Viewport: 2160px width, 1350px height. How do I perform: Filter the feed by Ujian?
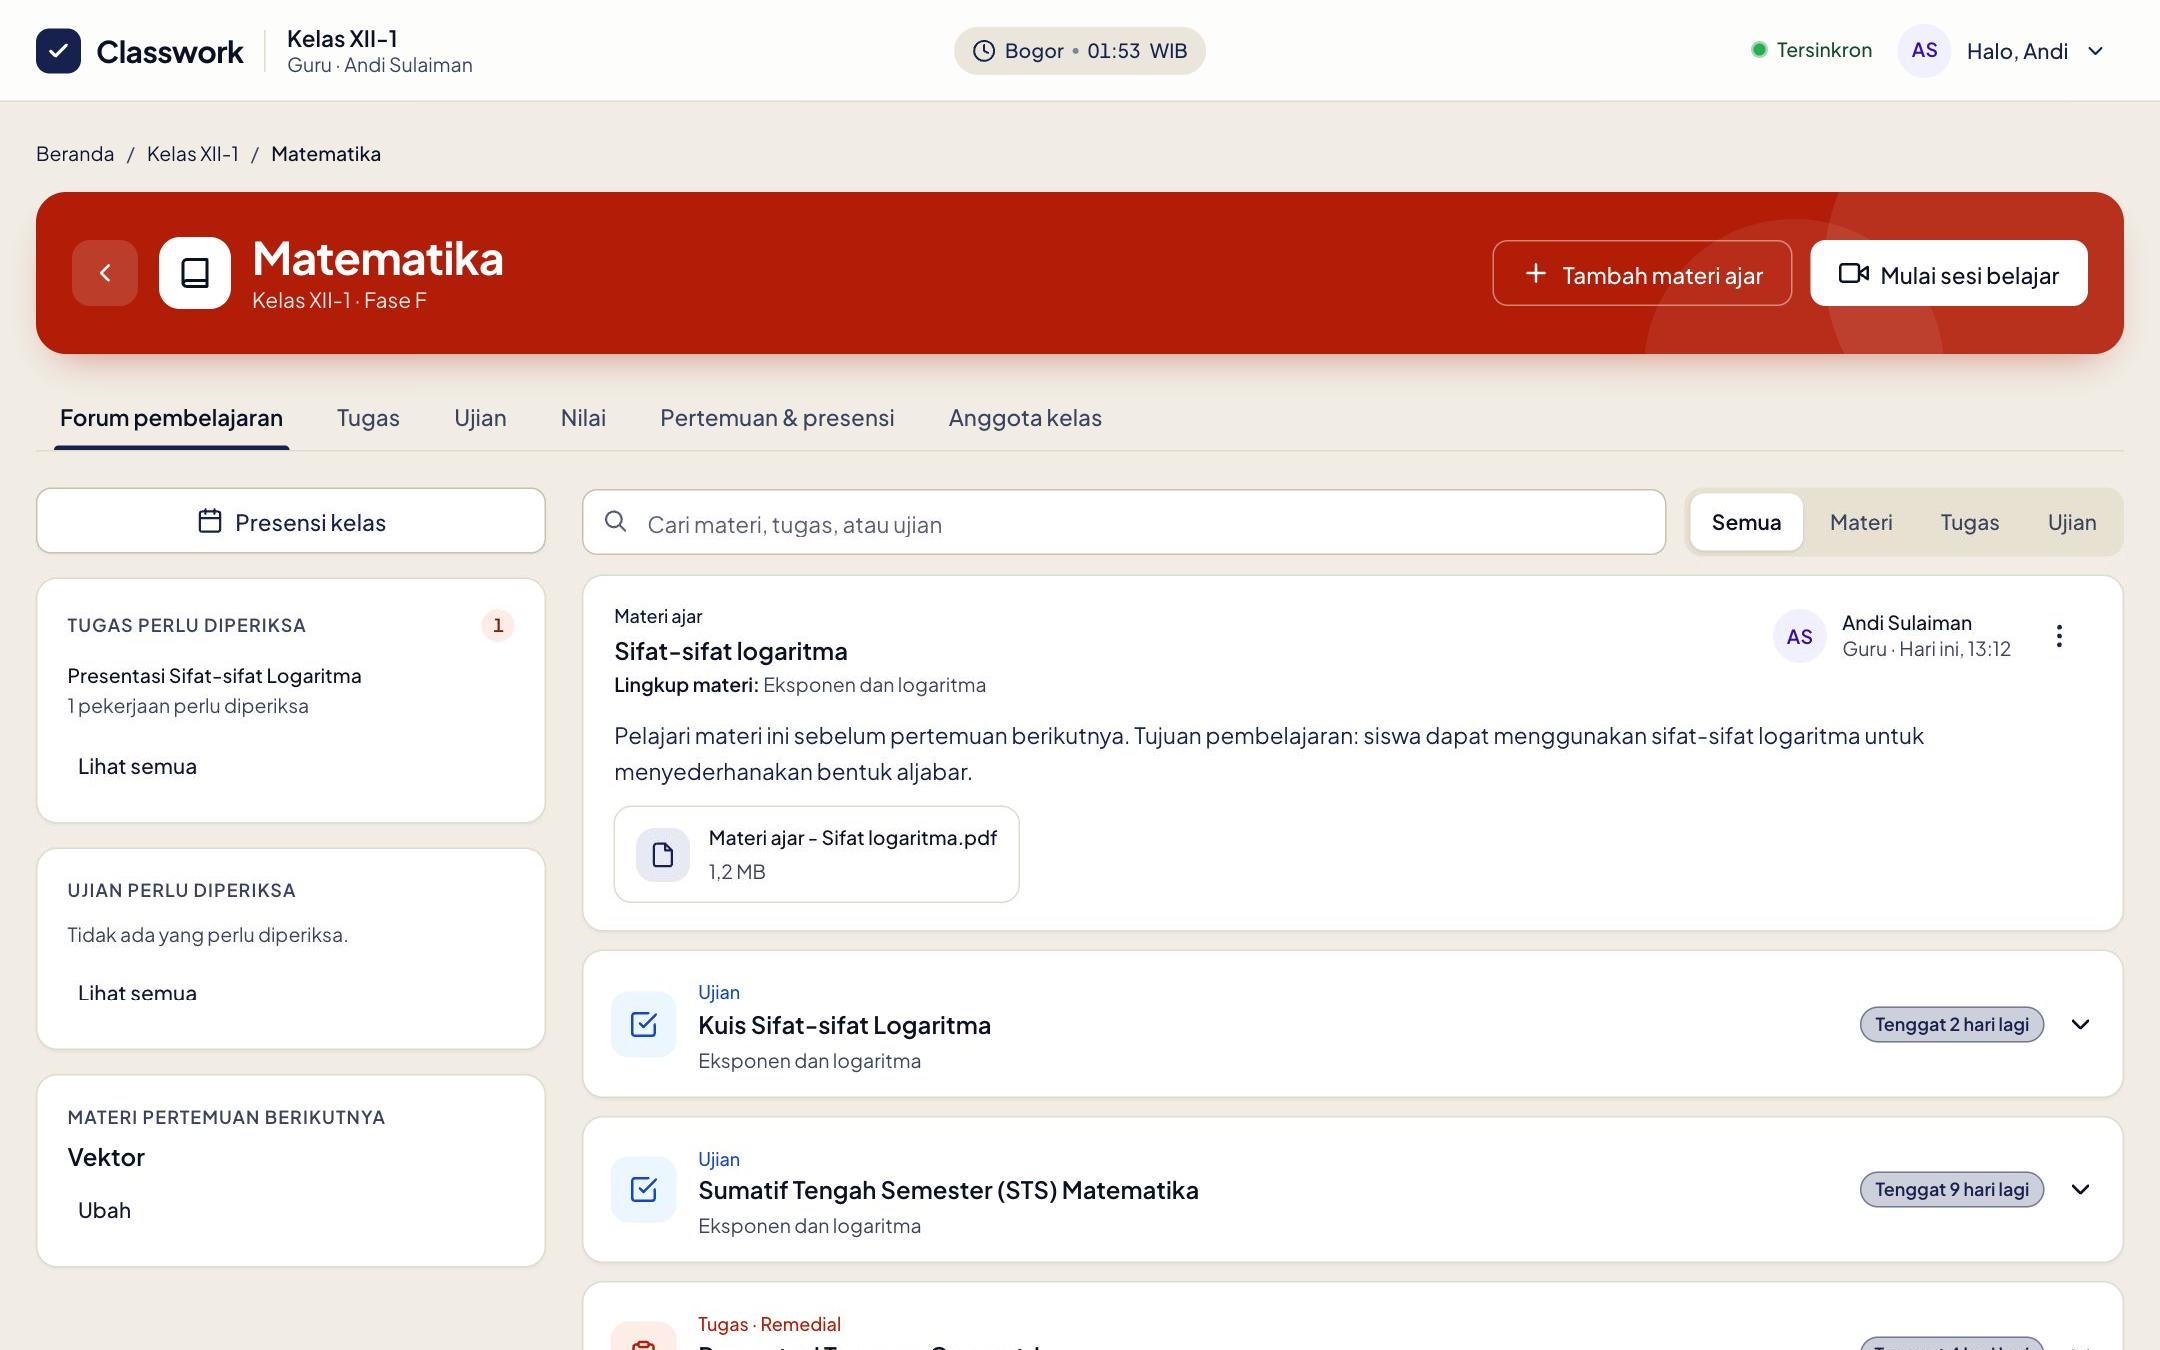pos(2072,522)
